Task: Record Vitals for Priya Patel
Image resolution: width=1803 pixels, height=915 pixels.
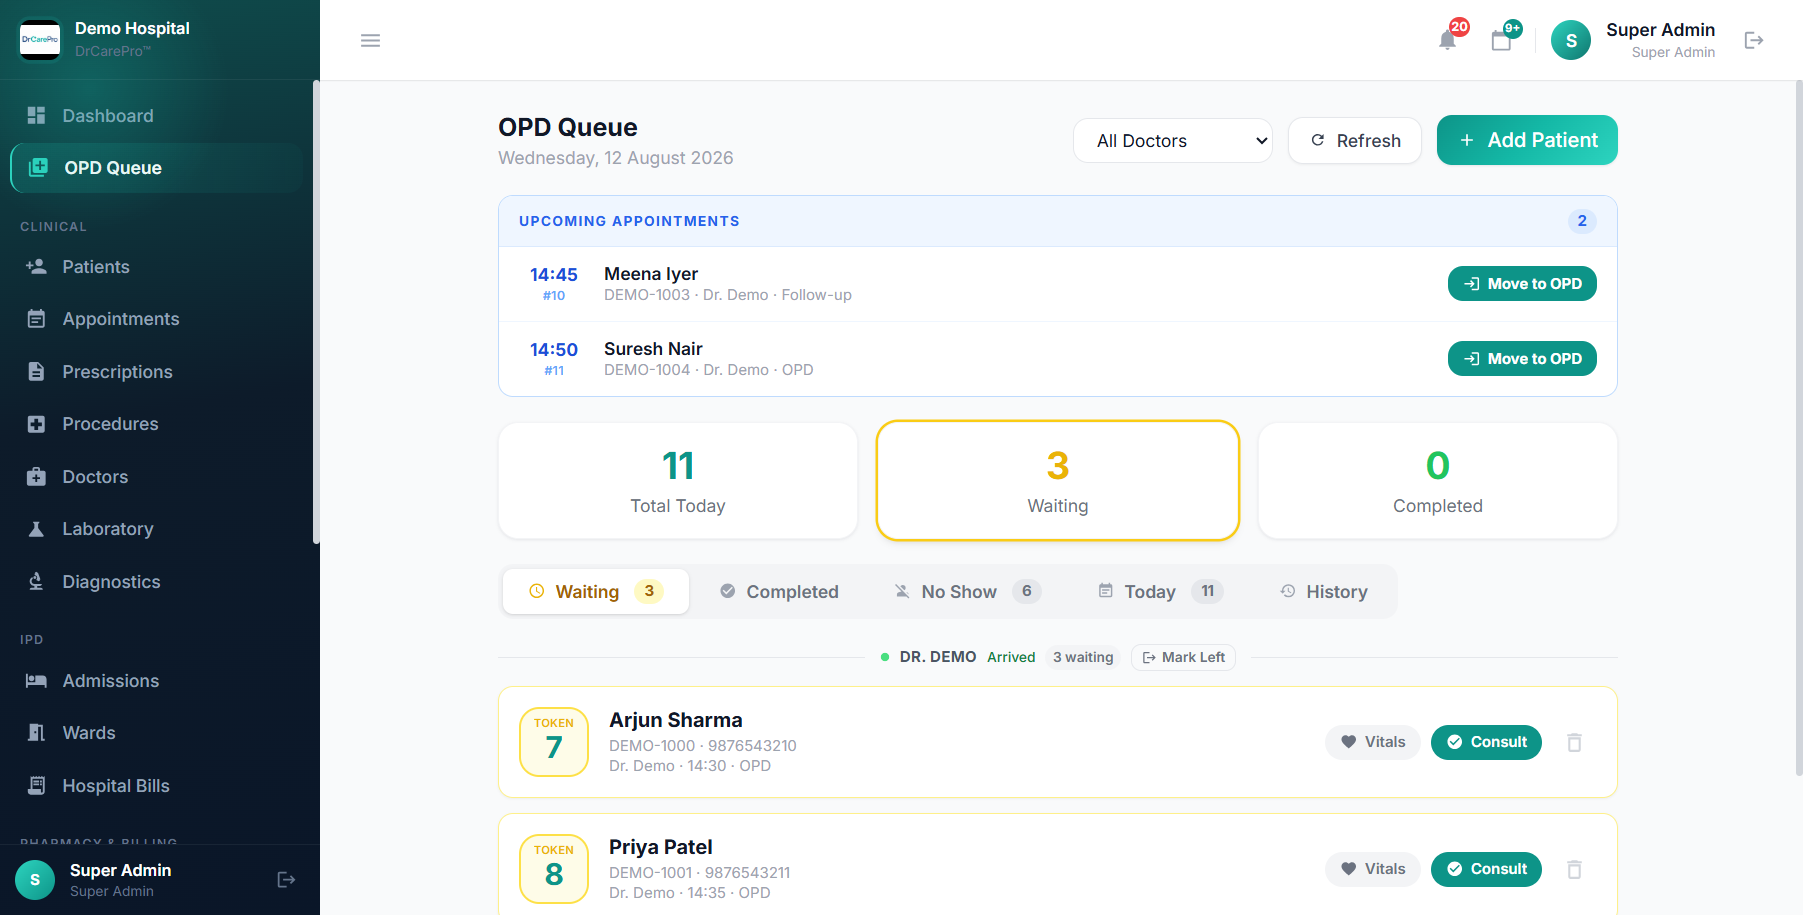Action: [x=1373, y=869]
